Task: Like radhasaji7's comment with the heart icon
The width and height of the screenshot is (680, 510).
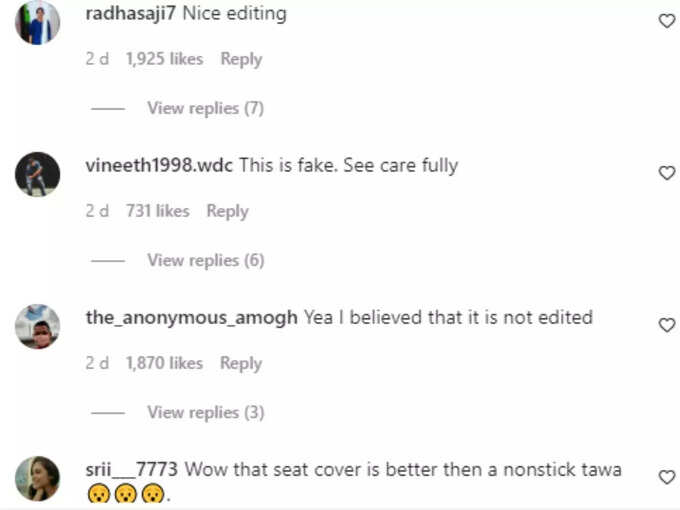Action: click(667, 21)
